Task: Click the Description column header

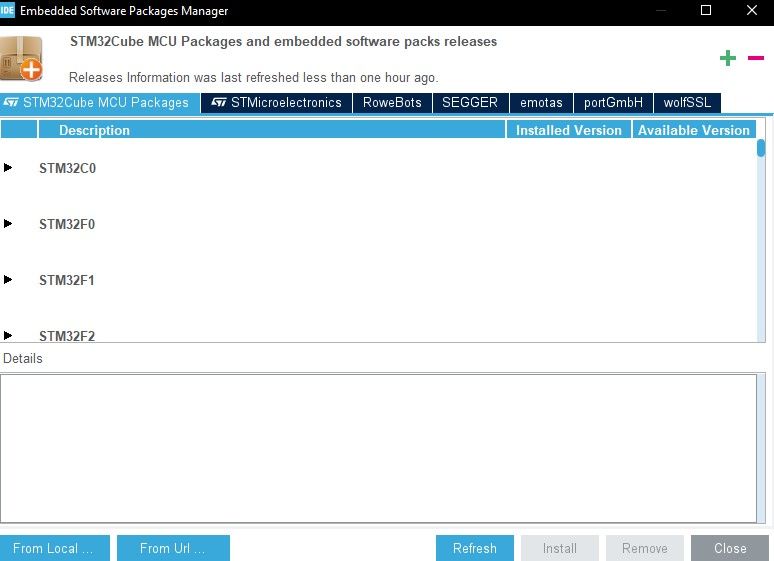Action: [x=272, y=130]
